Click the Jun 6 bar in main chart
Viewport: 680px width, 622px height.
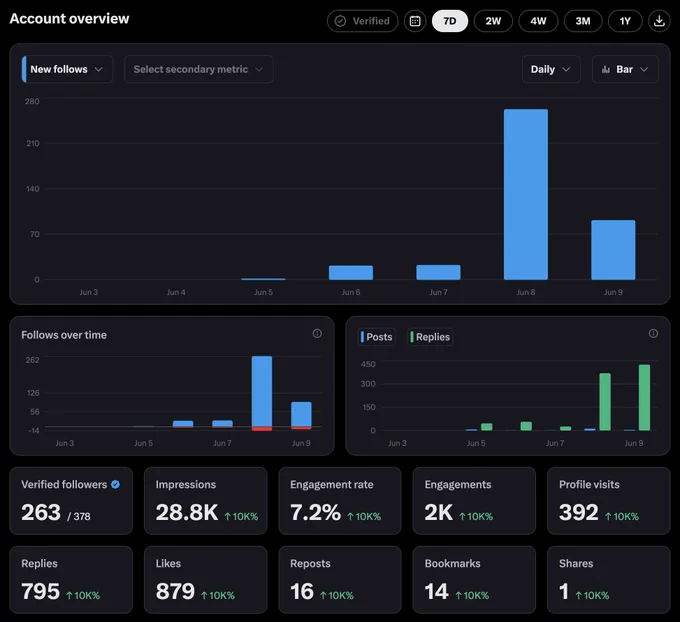351,273
